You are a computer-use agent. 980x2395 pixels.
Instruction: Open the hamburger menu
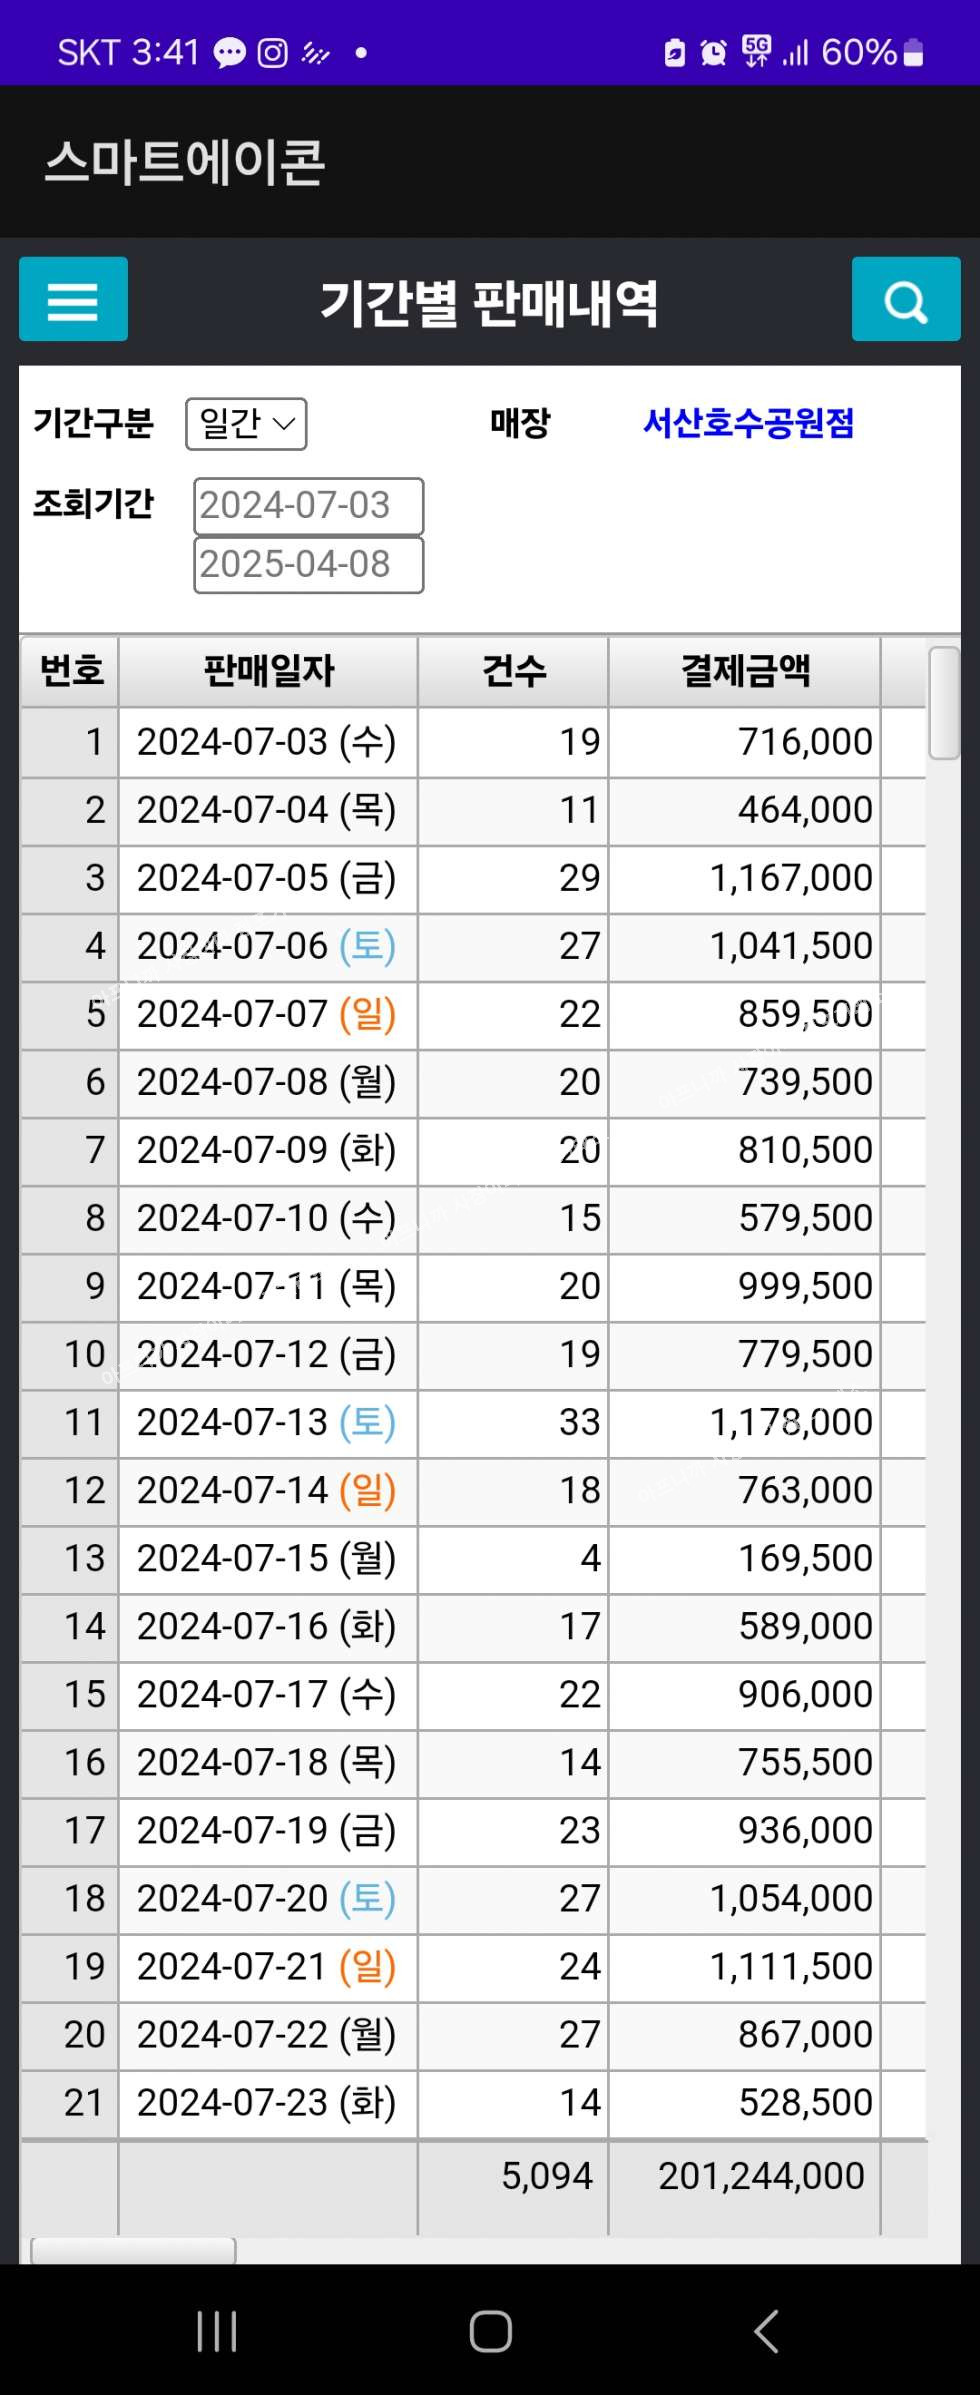73,299
